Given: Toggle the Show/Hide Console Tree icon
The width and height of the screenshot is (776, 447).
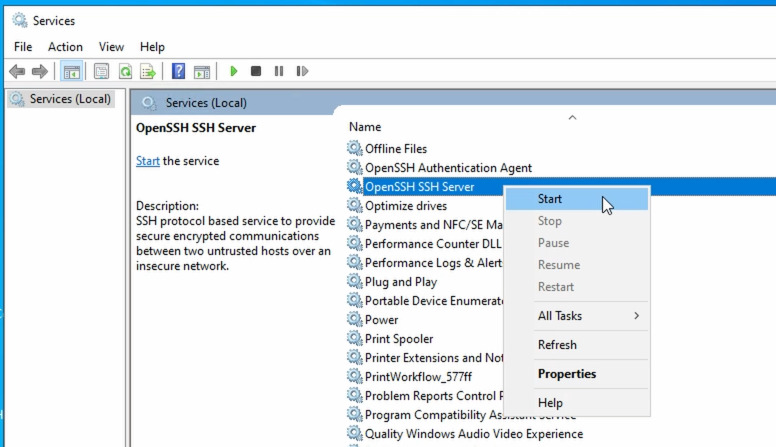Looking at the screenshot, I should (71, 71).
